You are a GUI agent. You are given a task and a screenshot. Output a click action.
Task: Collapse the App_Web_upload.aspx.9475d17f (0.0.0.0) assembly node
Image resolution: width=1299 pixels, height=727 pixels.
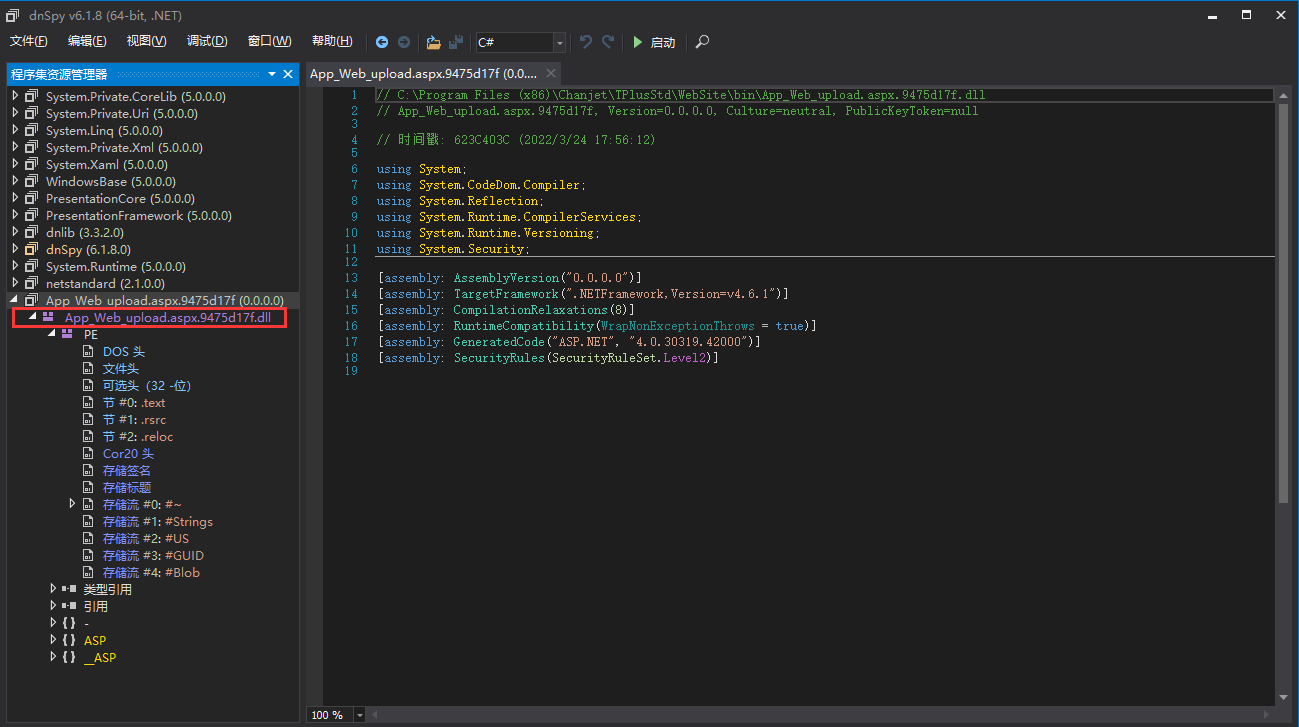click(15, 300)
